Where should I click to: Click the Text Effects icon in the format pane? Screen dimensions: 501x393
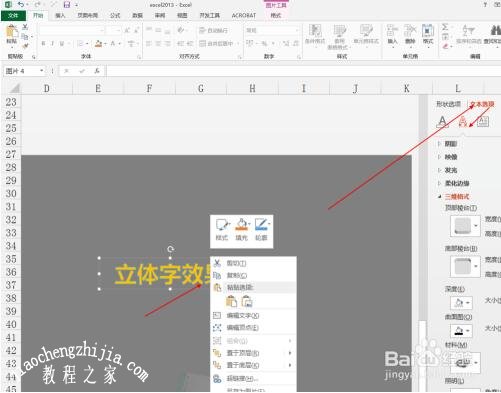tap(463, 121)
